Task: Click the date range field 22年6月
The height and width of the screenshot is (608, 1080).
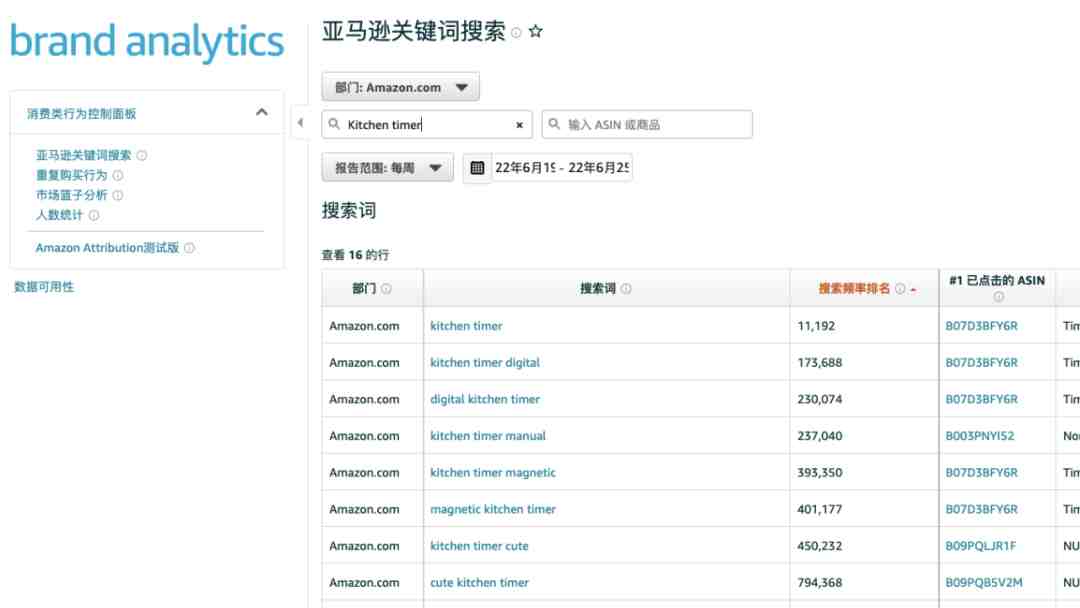Action: pyautogui.click(x=562, y=167)
